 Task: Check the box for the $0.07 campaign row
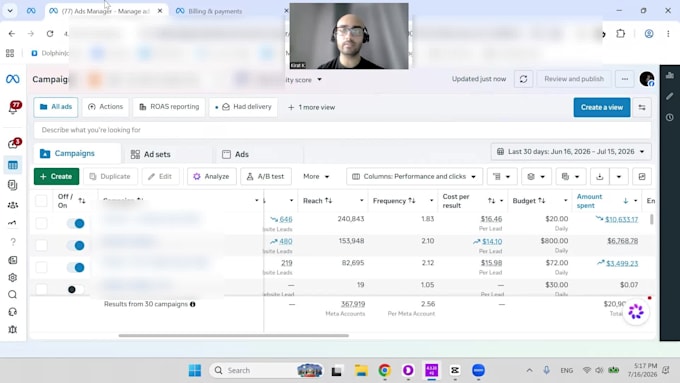(x=41, y=289)
